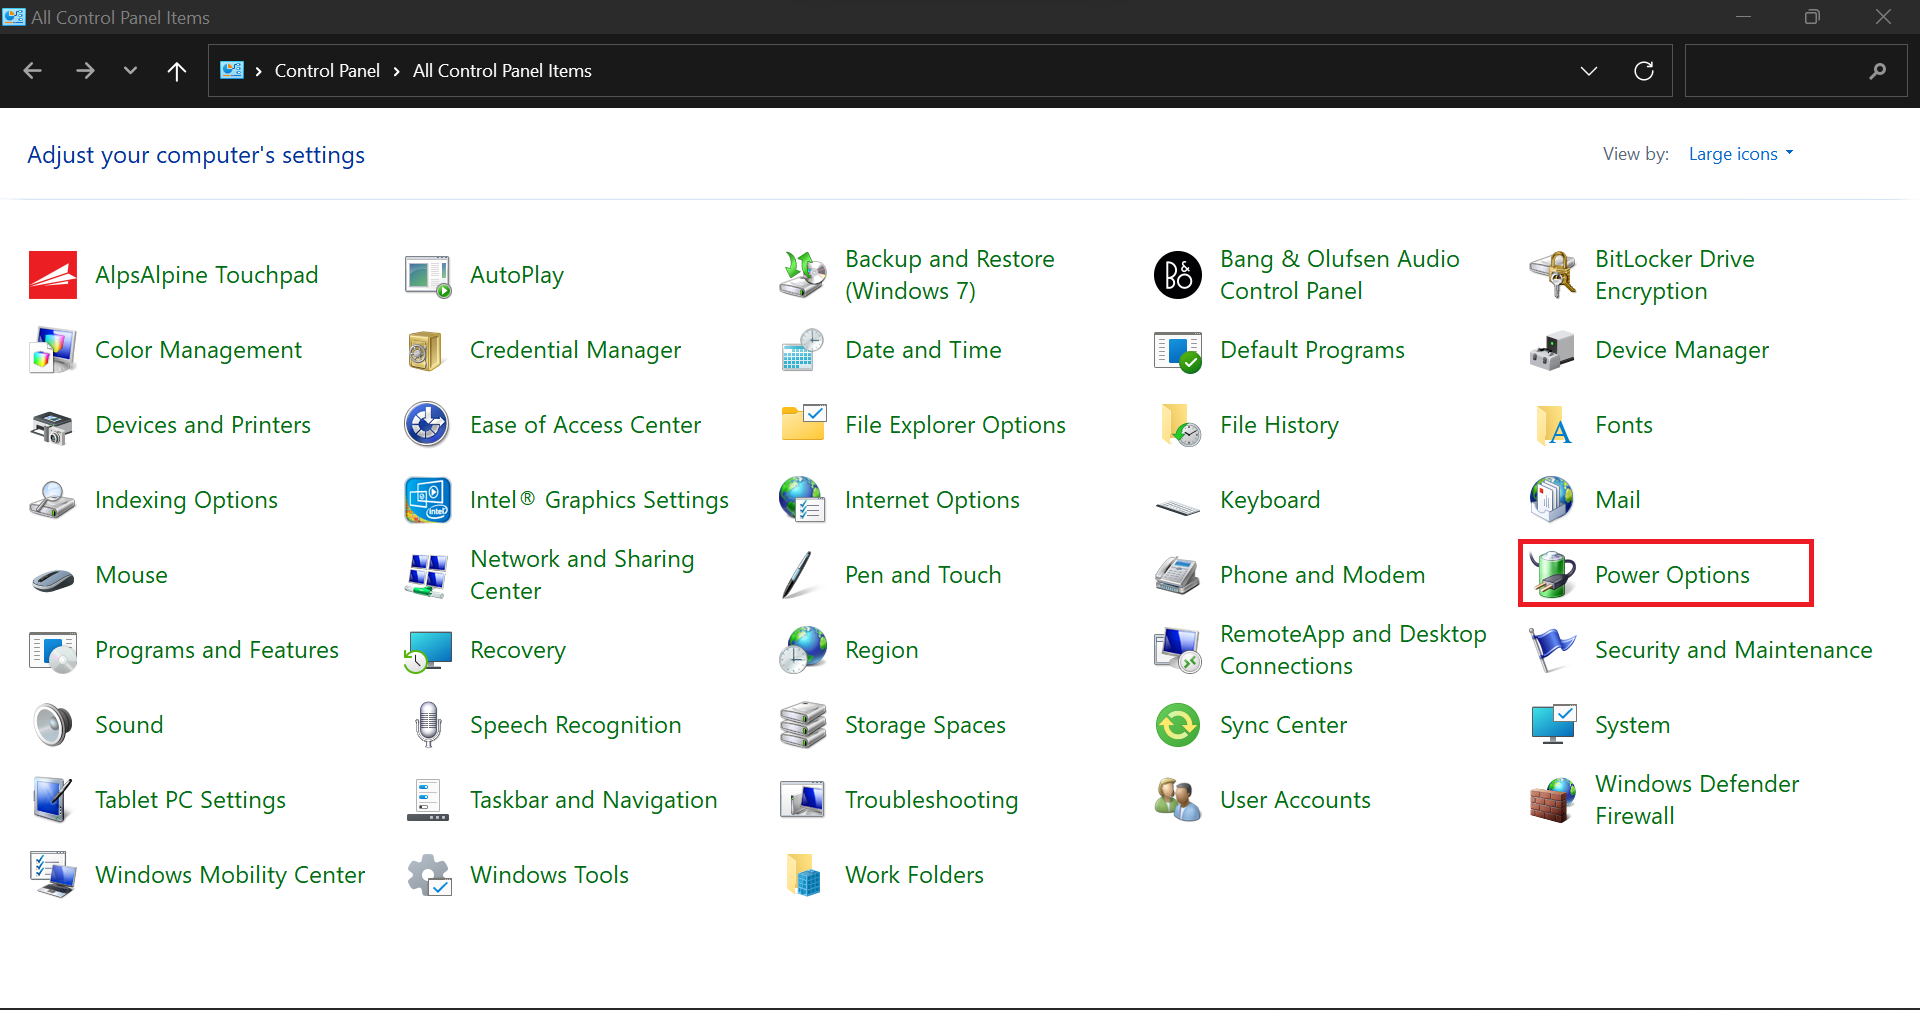Viewport: 1920px width, 1010px height.
Task: Open the Troubleshooting link
Action: click(x=932, y=800)
